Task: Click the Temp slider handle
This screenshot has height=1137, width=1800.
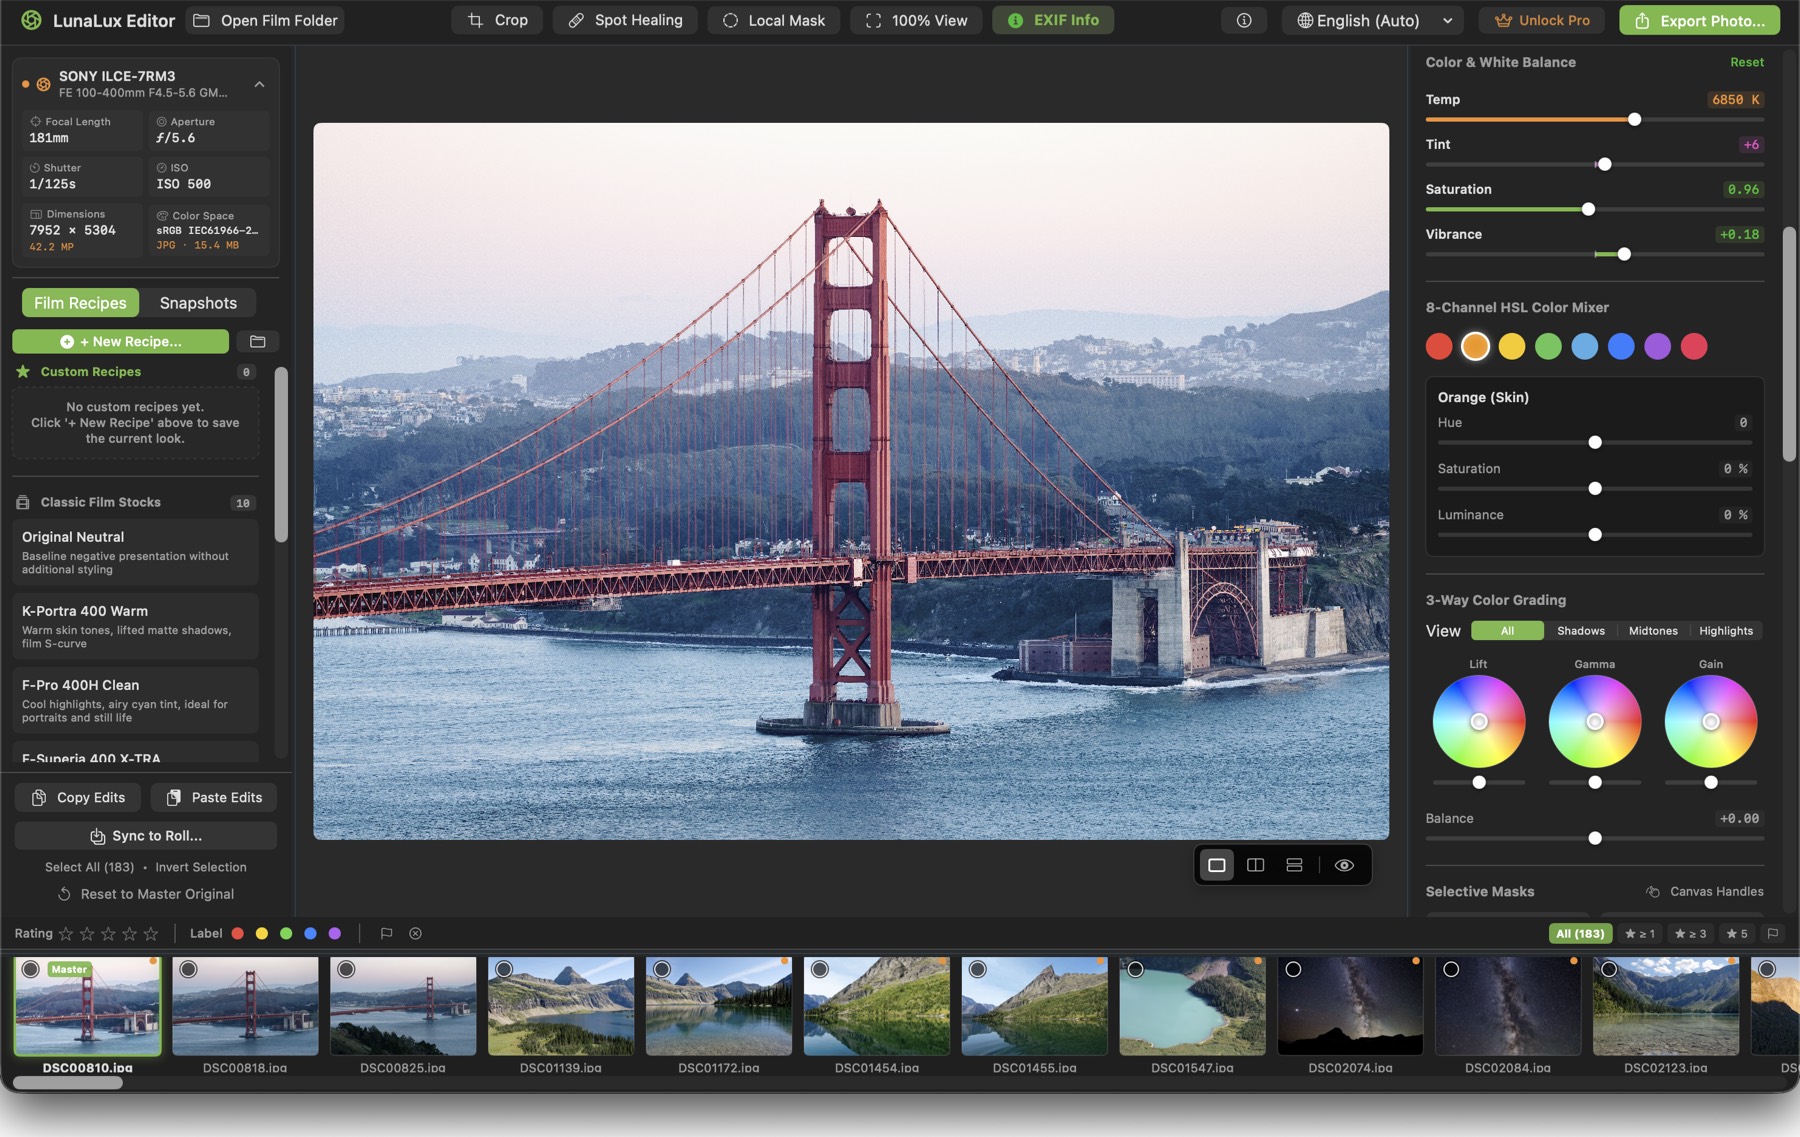Action: 1634,119
